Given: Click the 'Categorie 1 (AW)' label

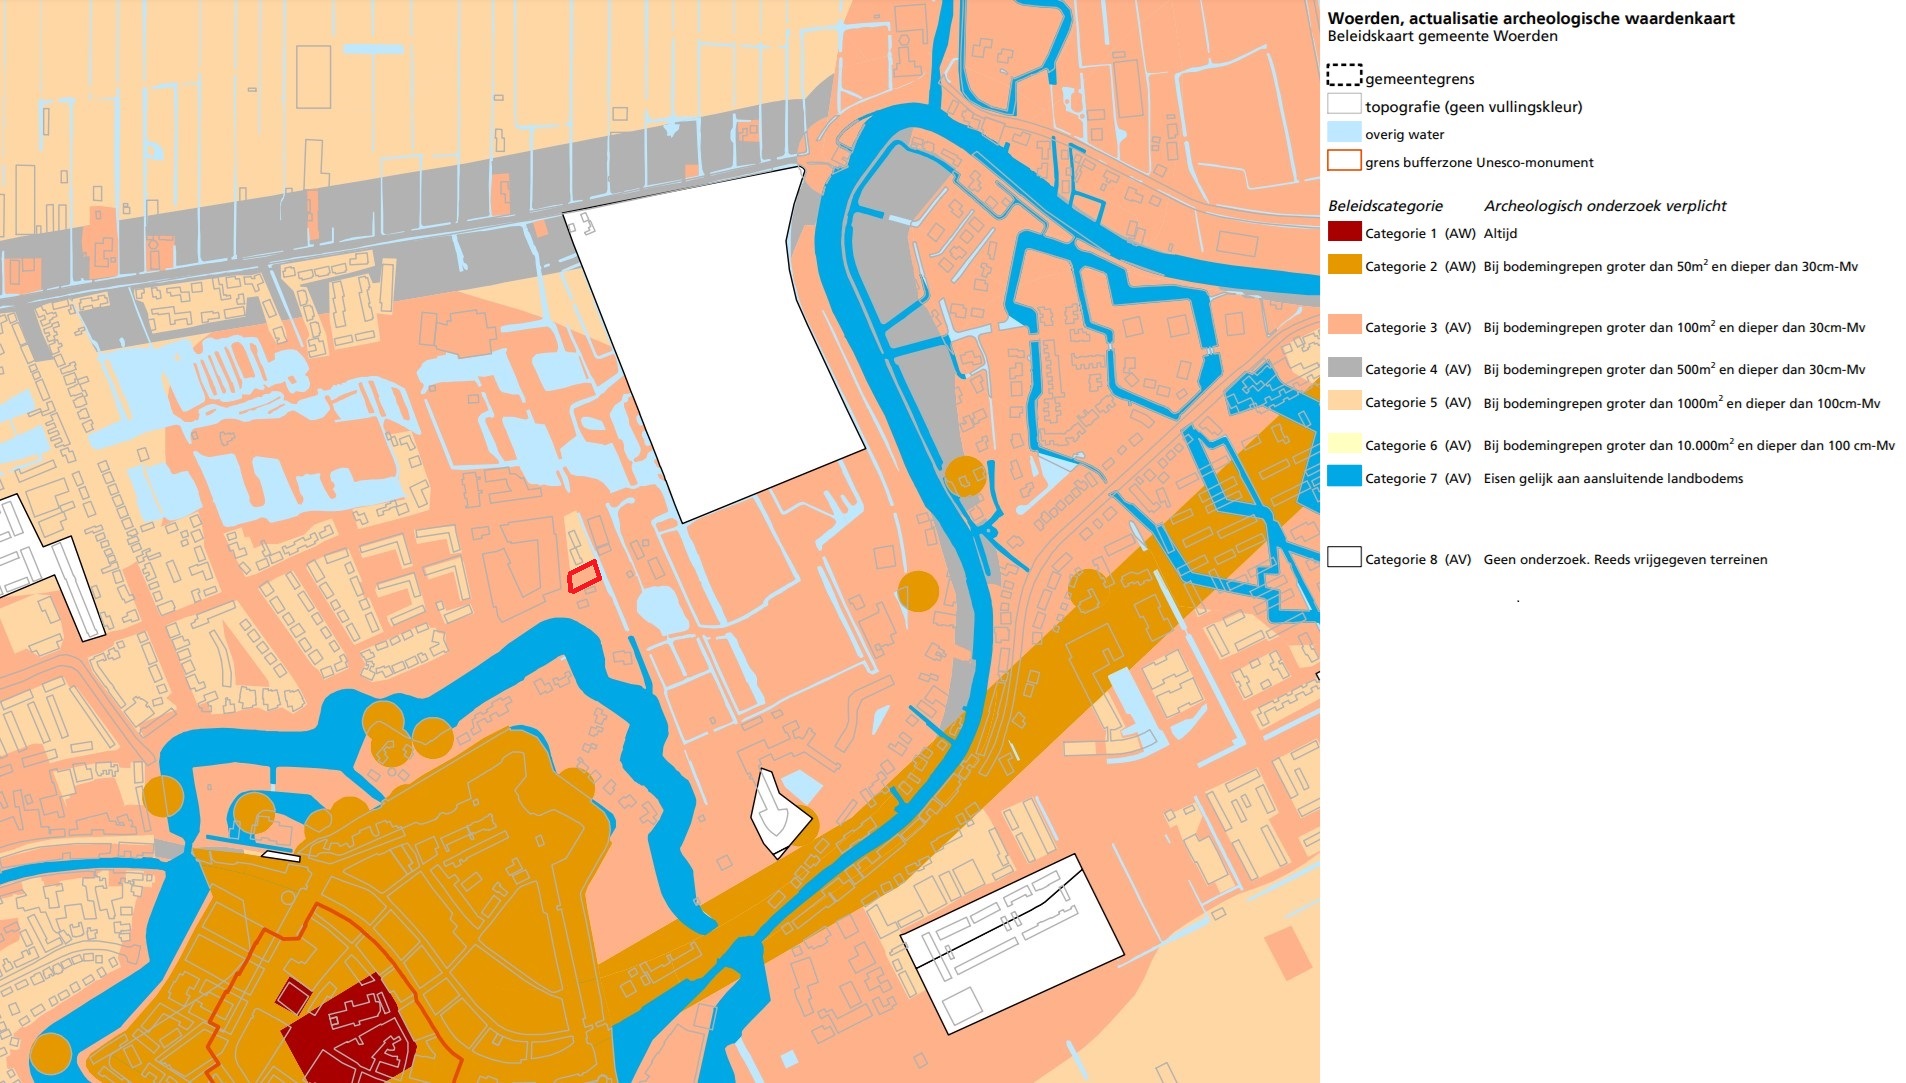Looking at the screenshot, I should 1420,234.
